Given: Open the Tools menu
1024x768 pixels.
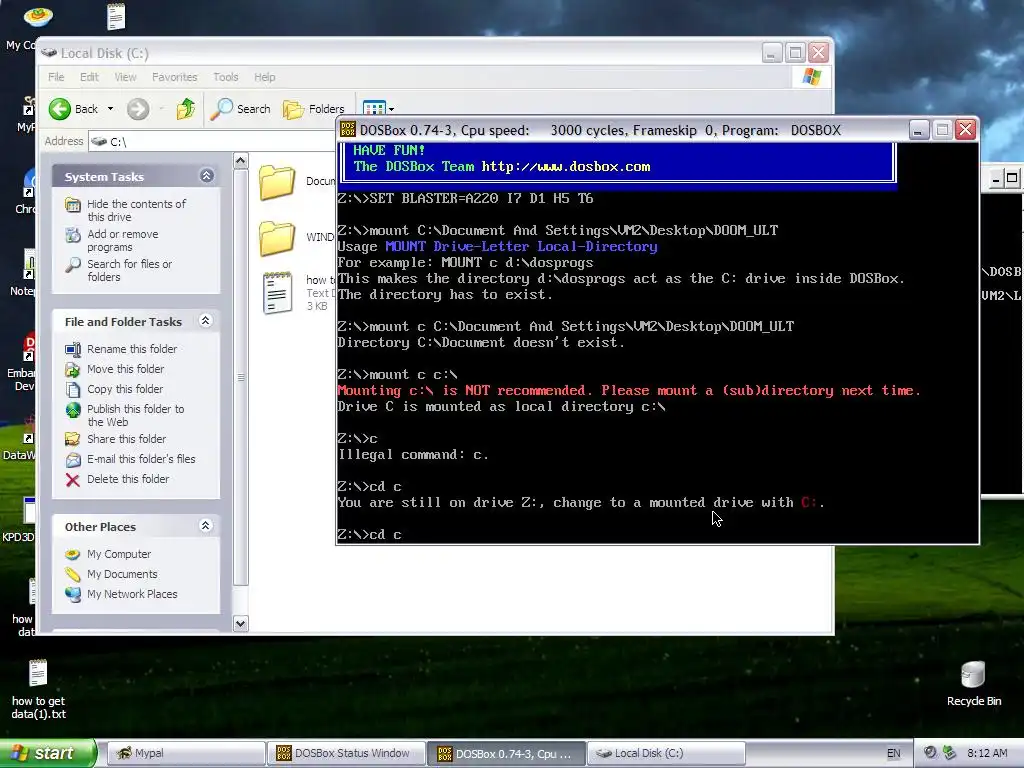Looking at the screenshot, I should (x=225, y=77).
